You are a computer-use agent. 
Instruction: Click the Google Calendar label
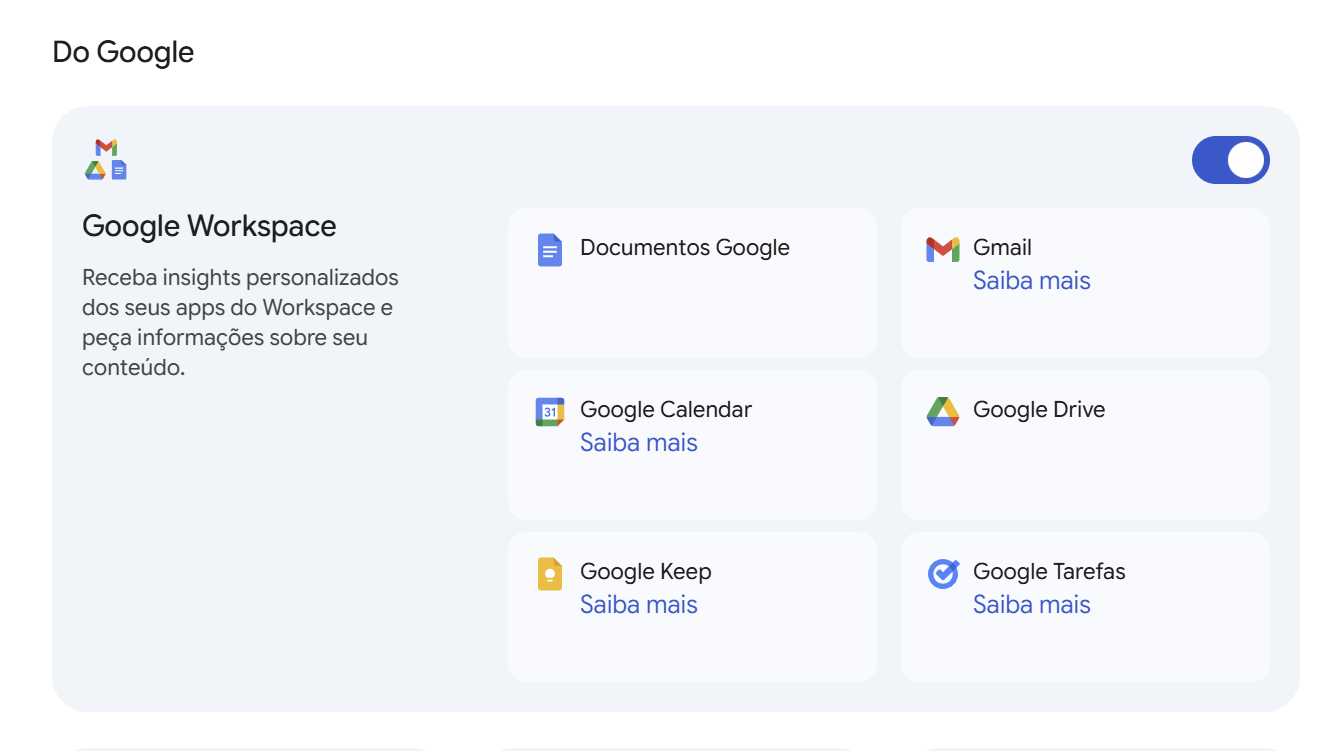click(665, 410)
